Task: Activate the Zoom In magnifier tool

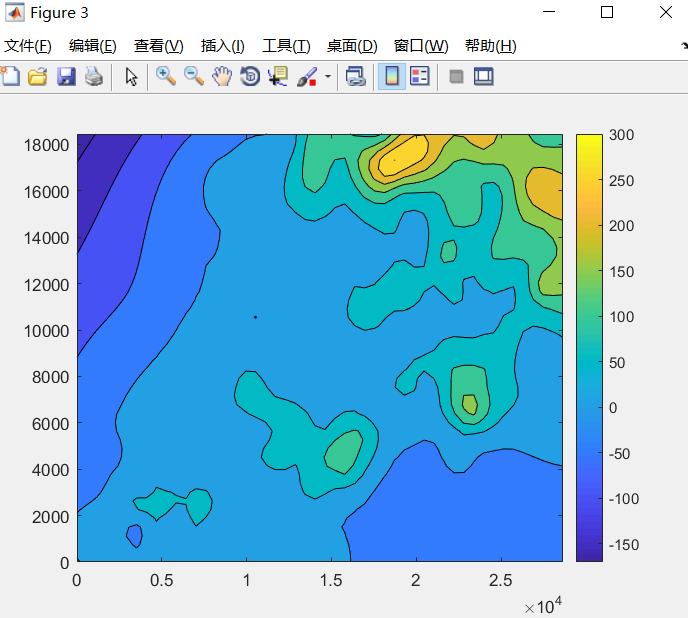Action: point(166,76)
